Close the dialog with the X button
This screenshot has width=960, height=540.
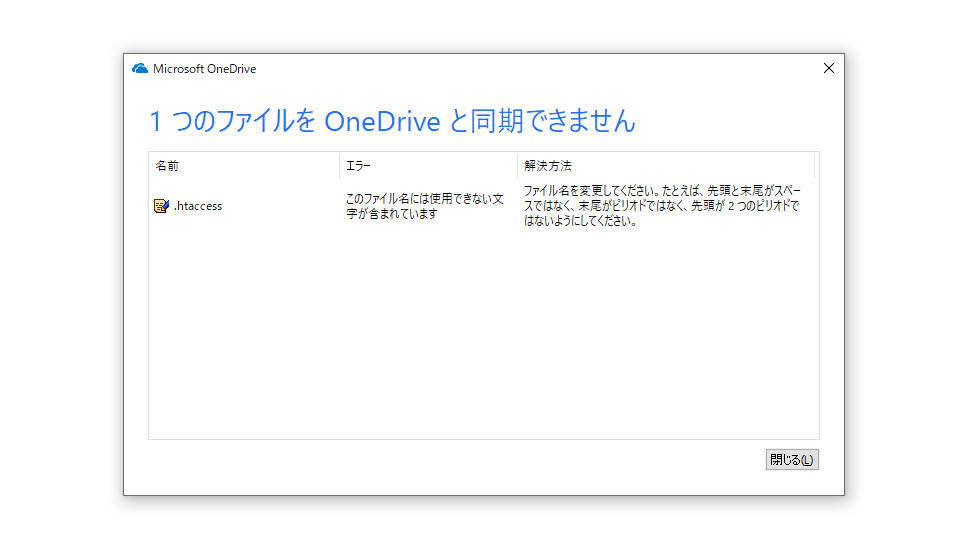(828, 68)
